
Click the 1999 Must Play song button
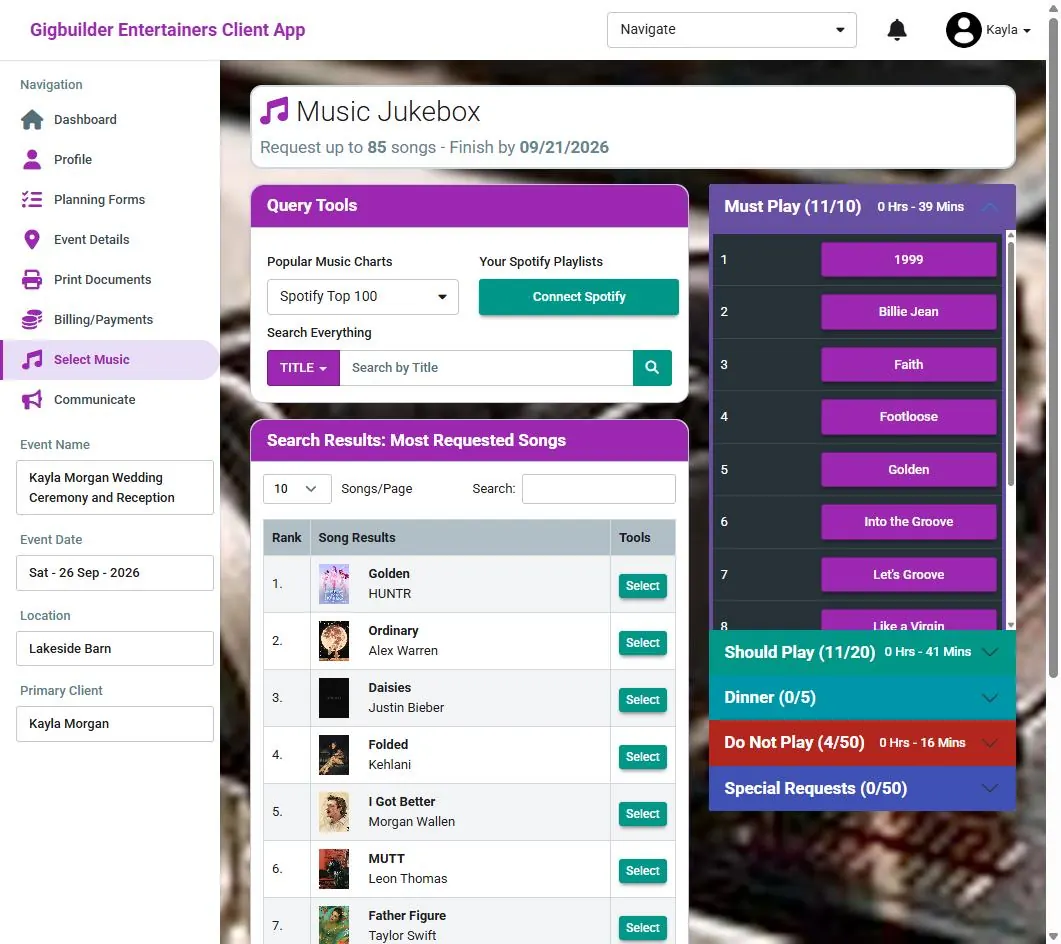coord(908,259)
